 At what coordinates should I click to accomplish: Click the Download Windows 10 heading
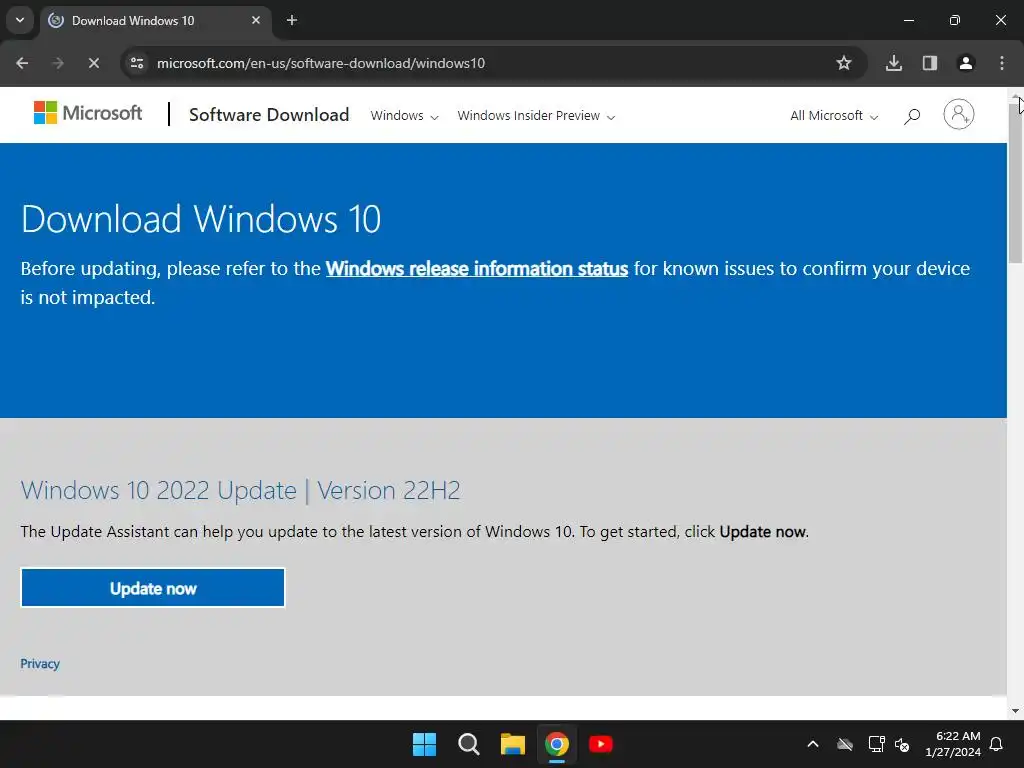pos(201,219)
